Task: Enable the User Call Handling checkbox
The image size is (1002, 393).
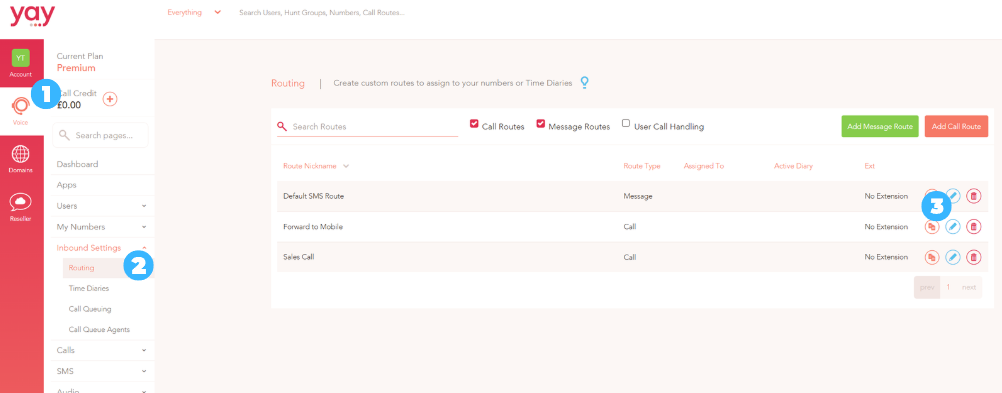Action: tap(626, 123)
